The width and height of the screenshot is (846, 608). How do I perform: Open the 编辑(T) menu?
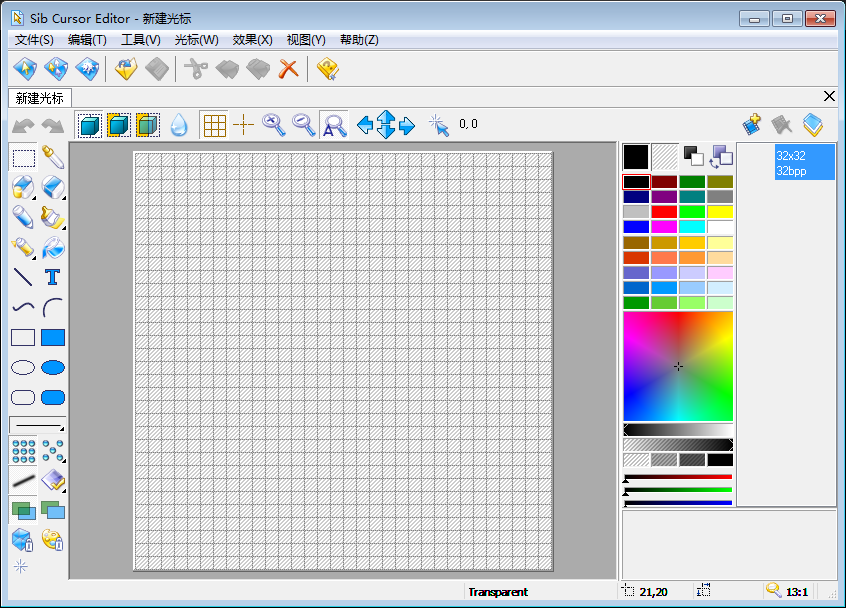[87, 40]
